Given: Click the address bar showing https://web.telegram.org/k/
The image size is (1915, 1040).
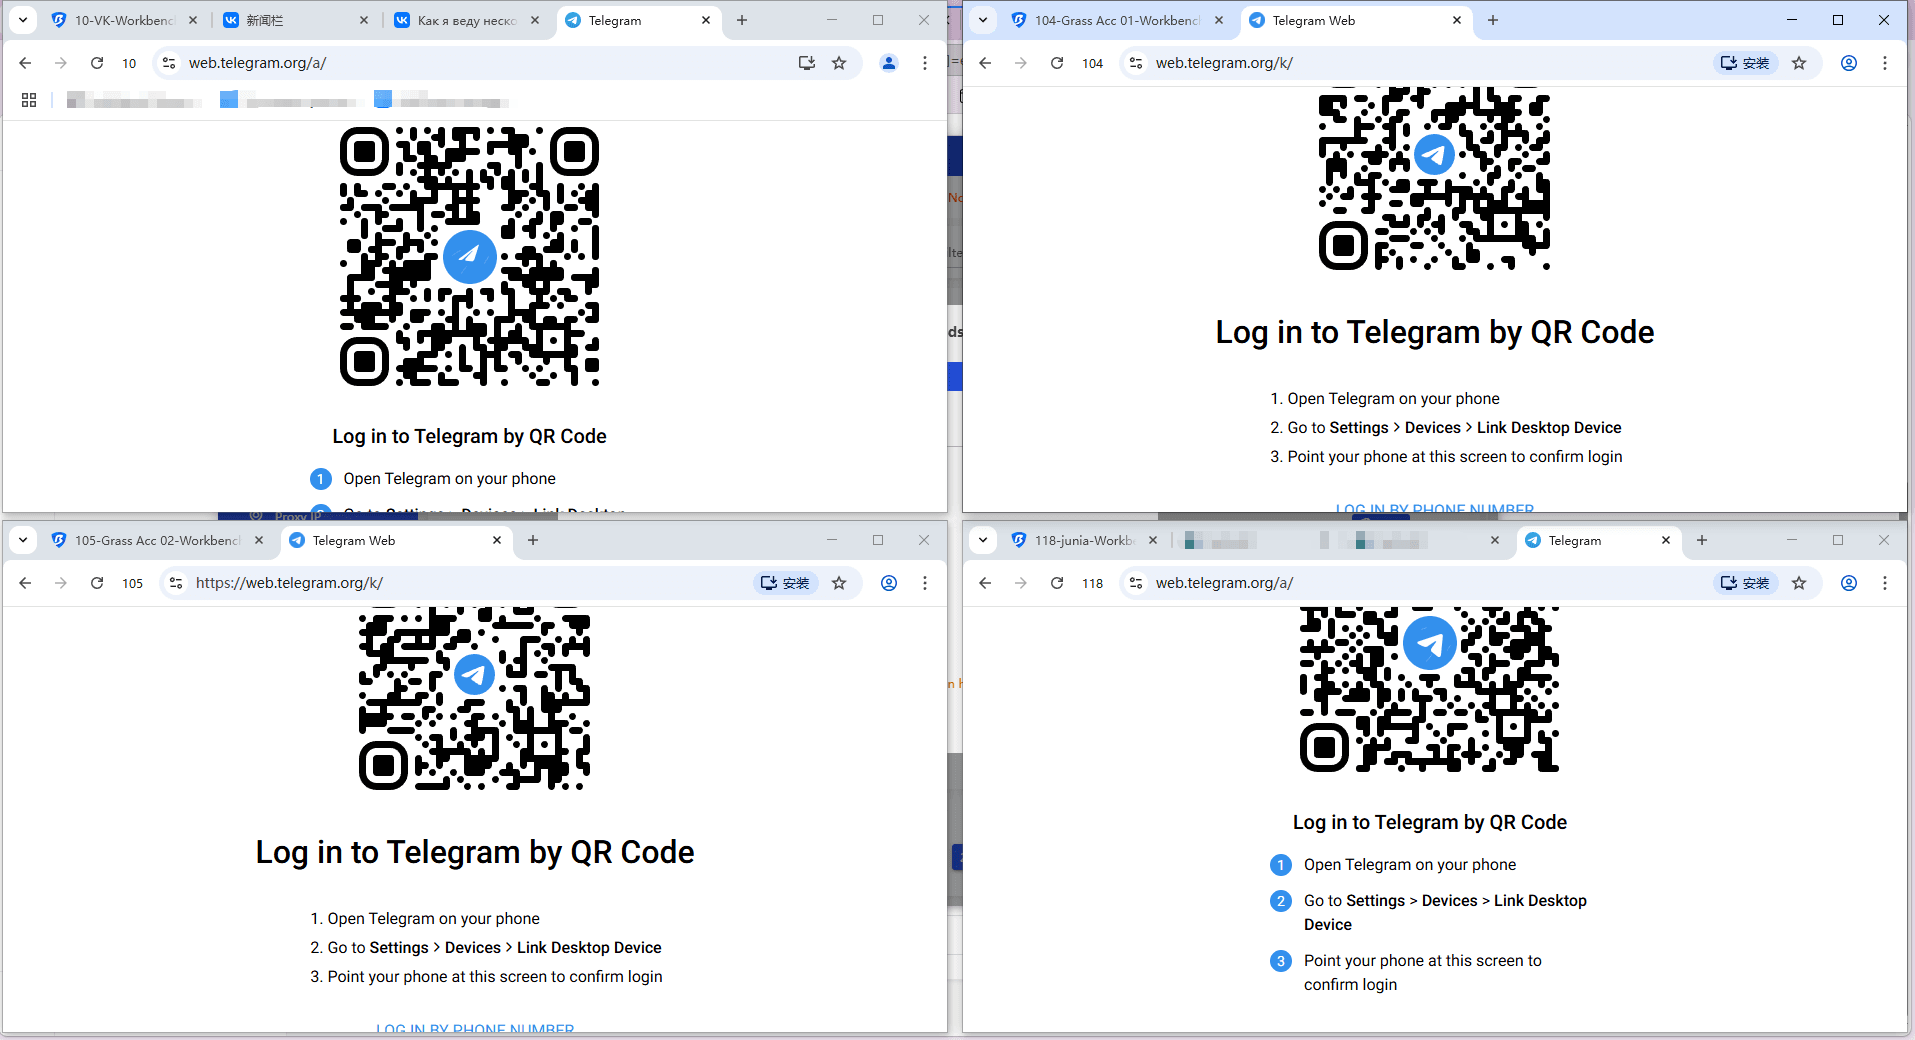Looking at the screenshot, I should (289, 583).
